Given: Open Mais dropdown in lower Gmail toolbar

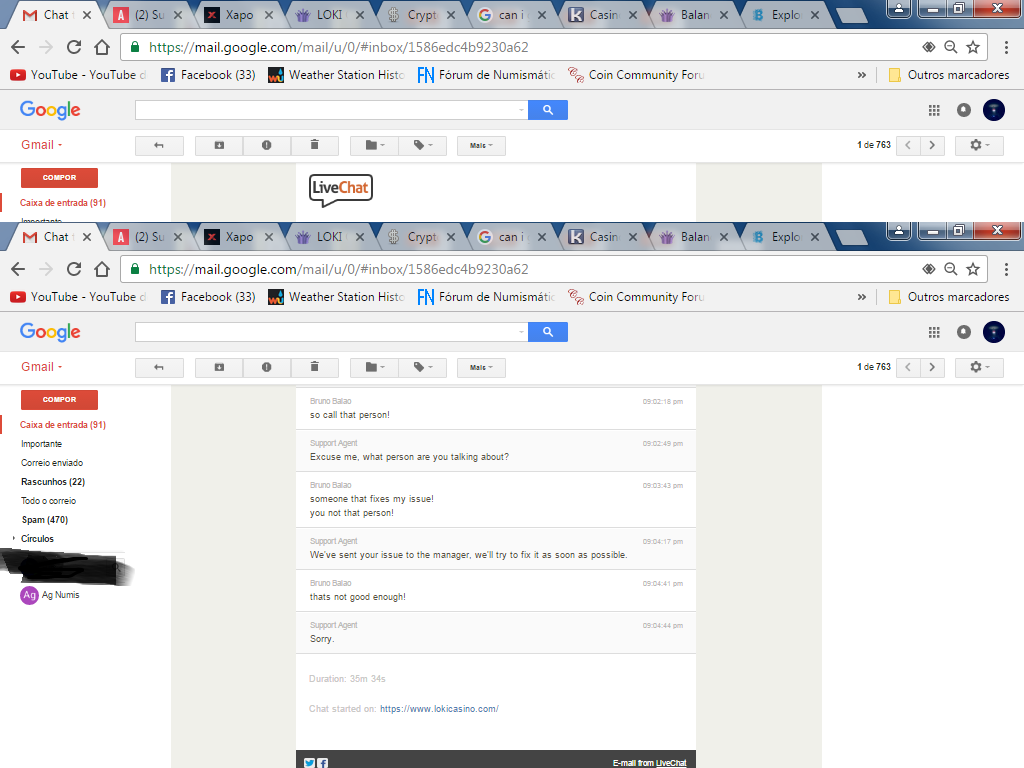Looking at the screenshot, I should pos(481,368).
